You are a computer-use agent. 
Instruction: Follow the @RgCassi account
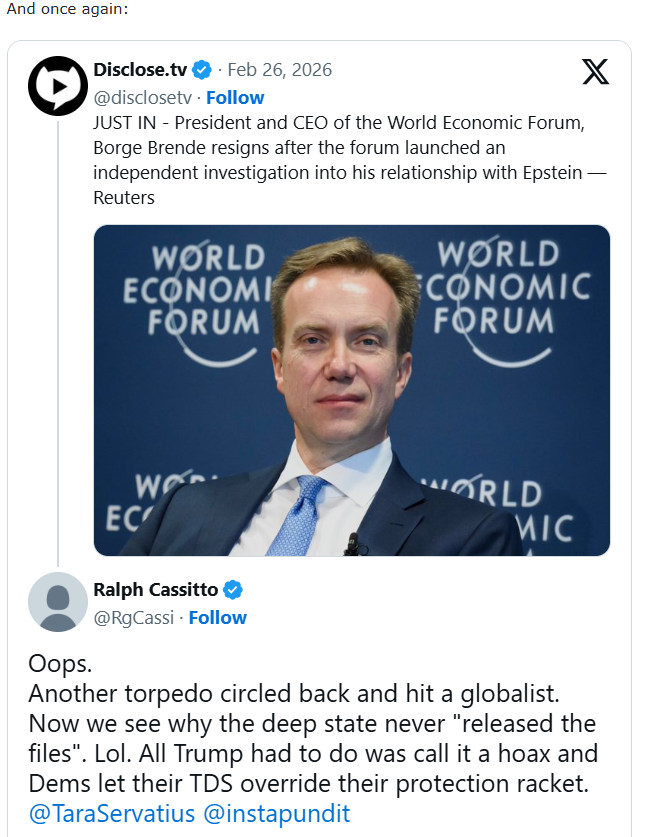coord(217,617)
